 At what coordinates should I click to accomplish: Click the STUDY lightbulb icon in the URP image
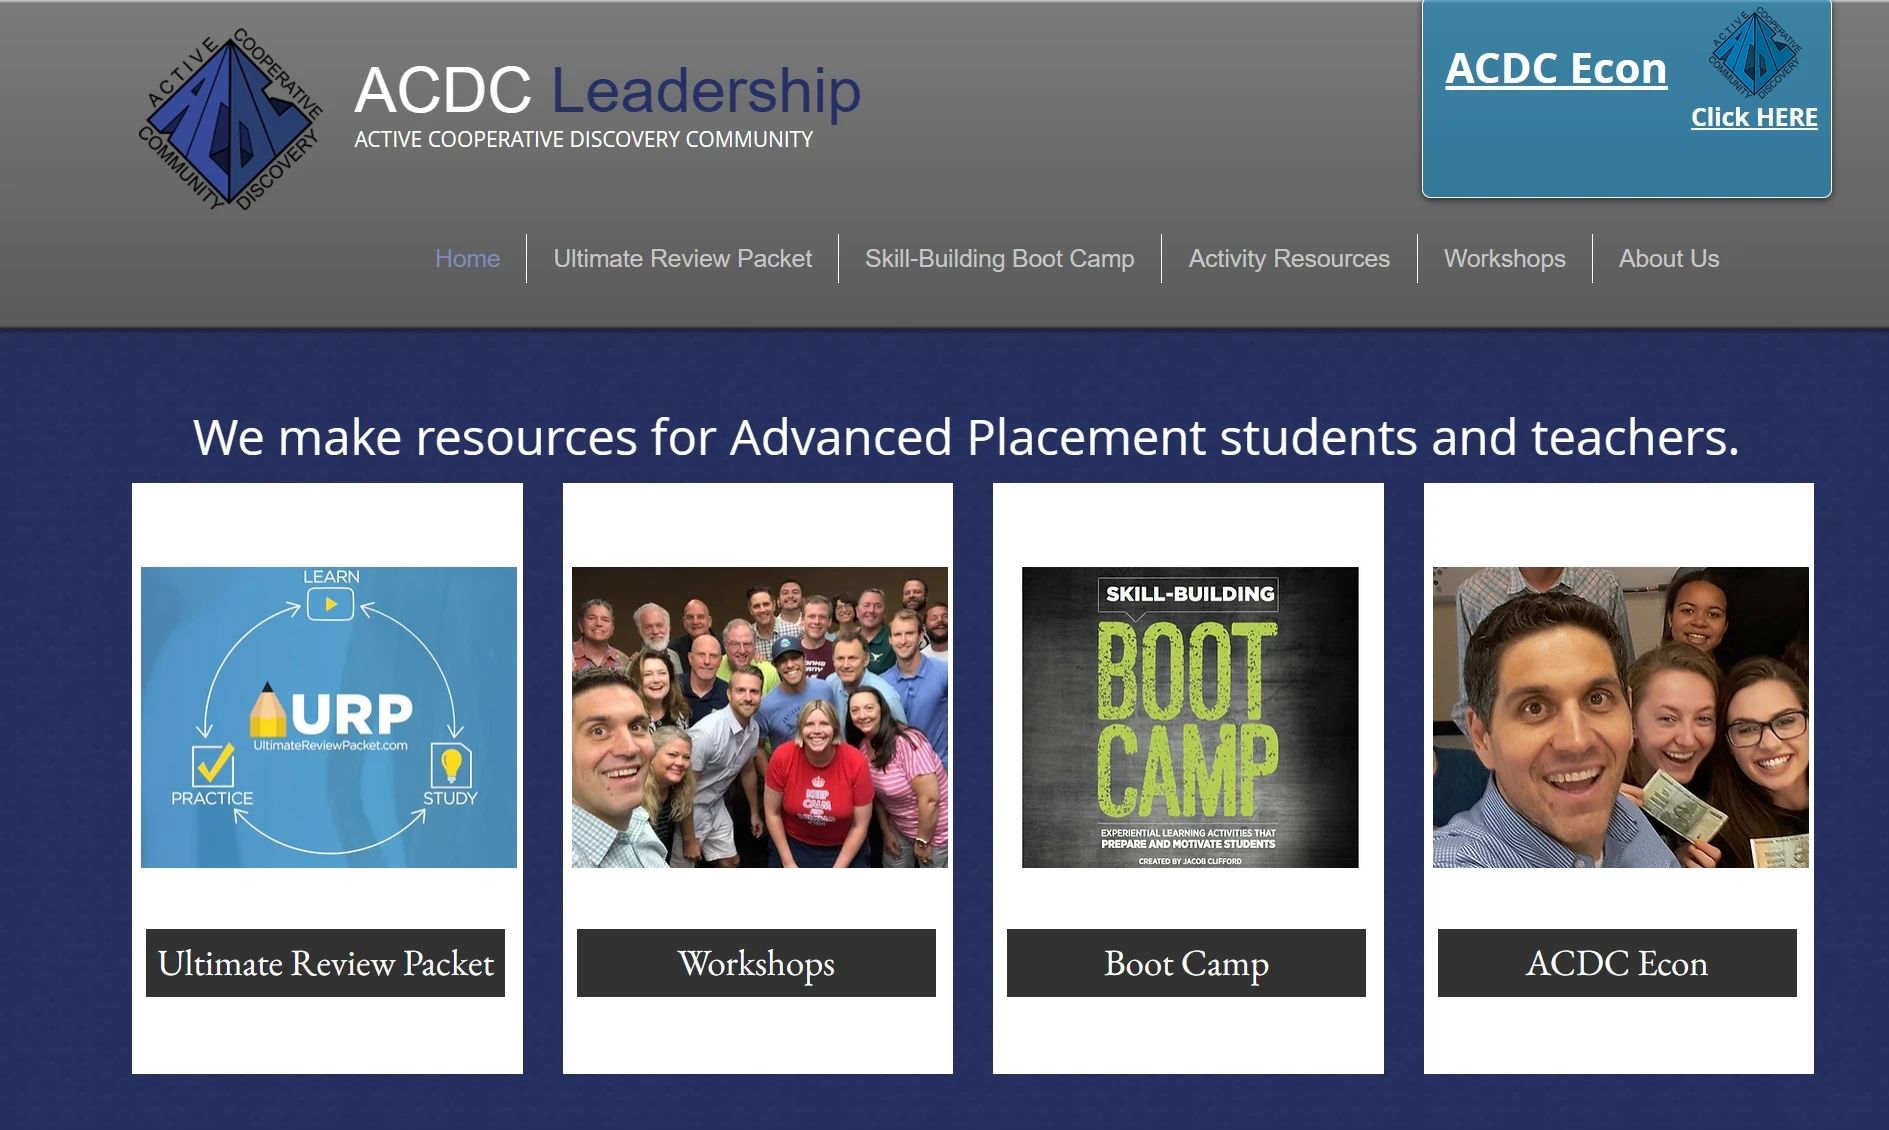coord(451,765)
